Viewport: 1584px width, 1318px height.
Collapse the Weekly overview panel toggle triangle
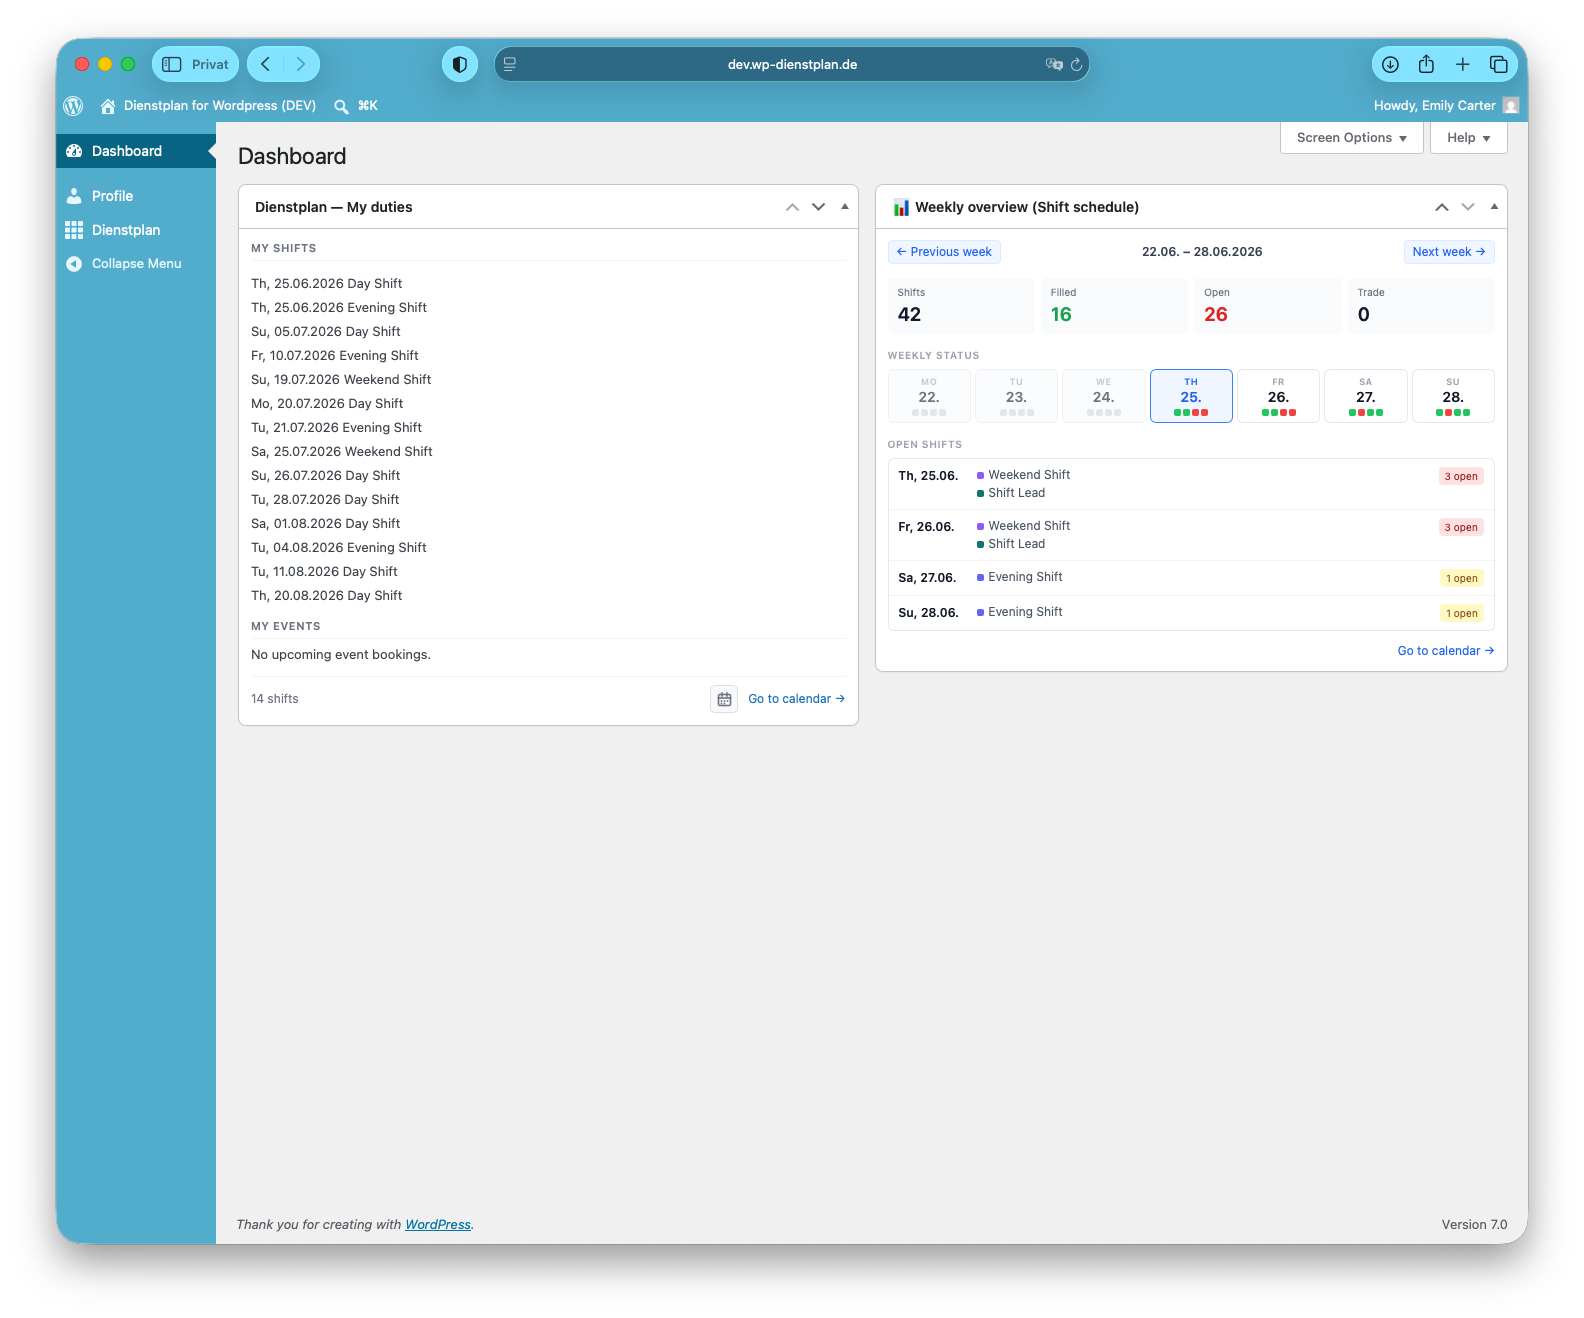pyautogui.click(x=1494, y=207)
